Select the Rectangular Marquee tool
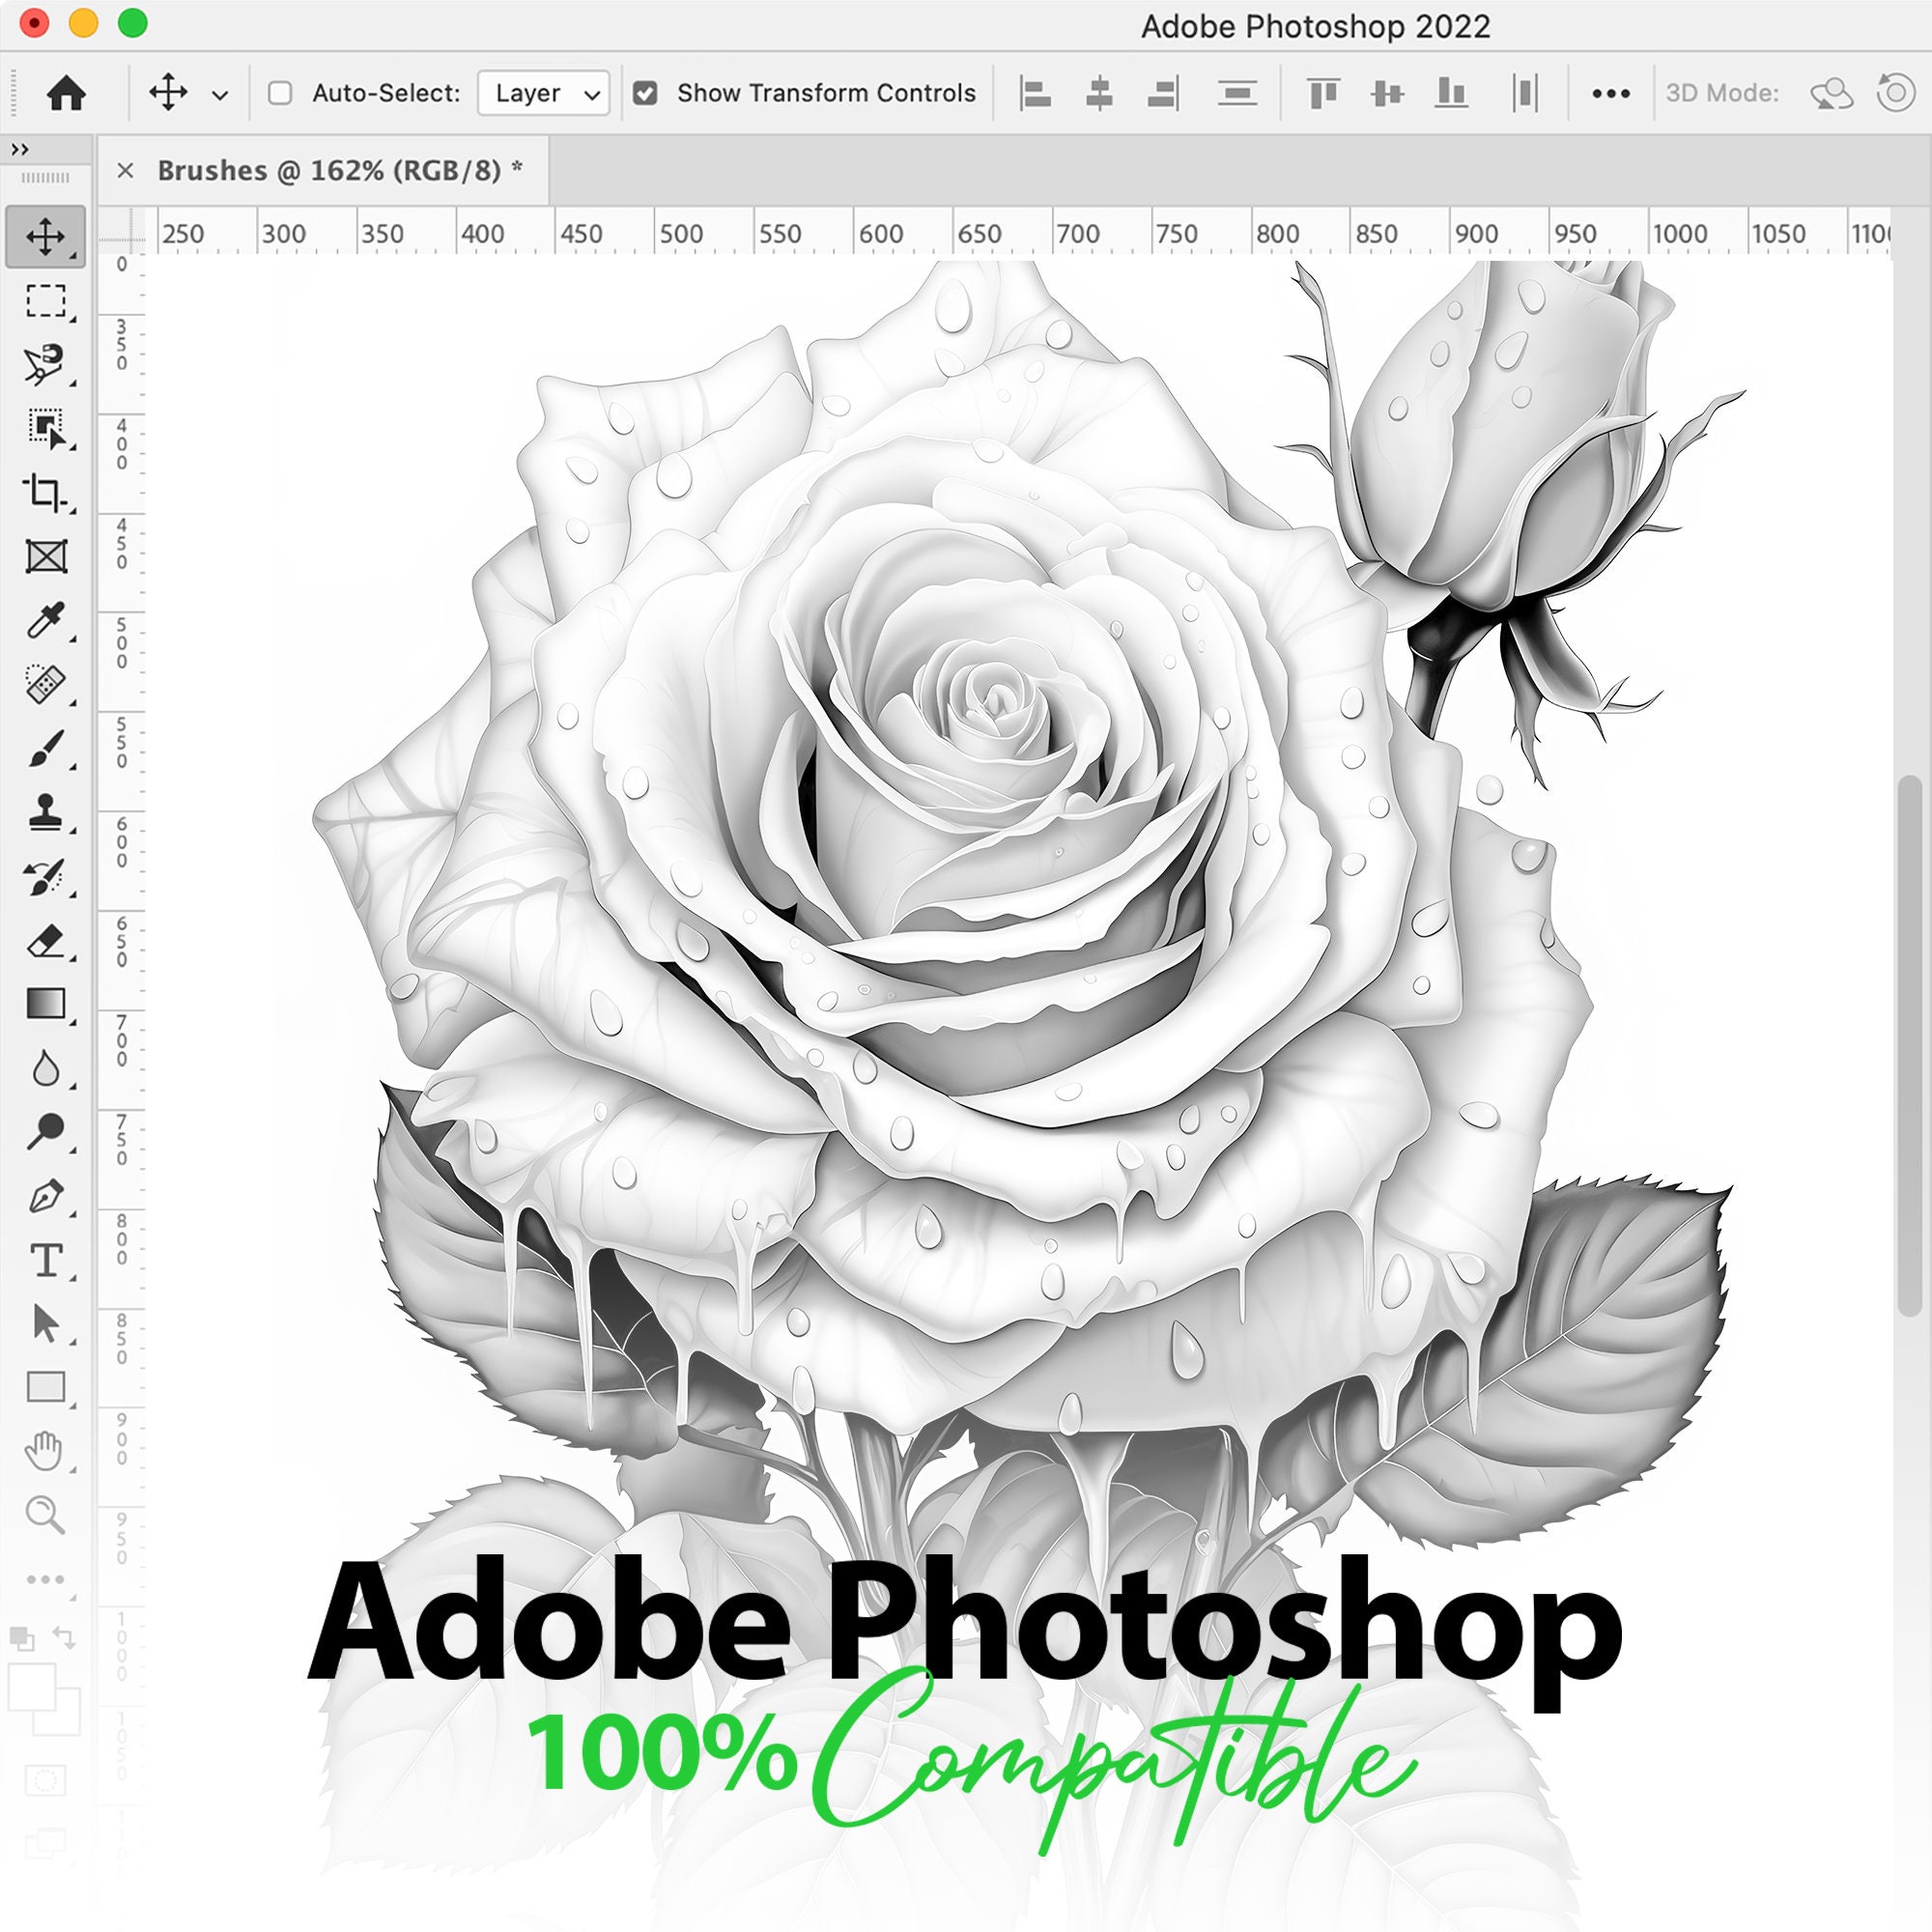Image resolution: width=1932 pixels, height=1932 pixels. tap(45, 301)
